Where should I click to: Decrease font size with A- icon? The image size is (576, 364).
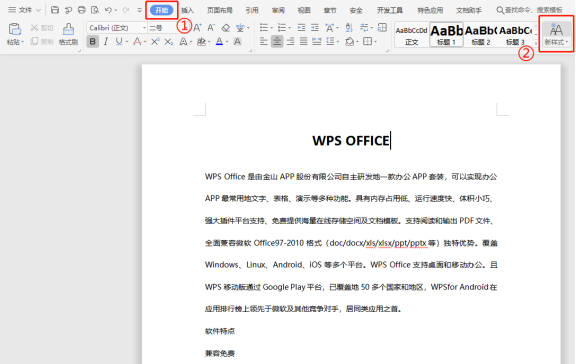(211, 28)
